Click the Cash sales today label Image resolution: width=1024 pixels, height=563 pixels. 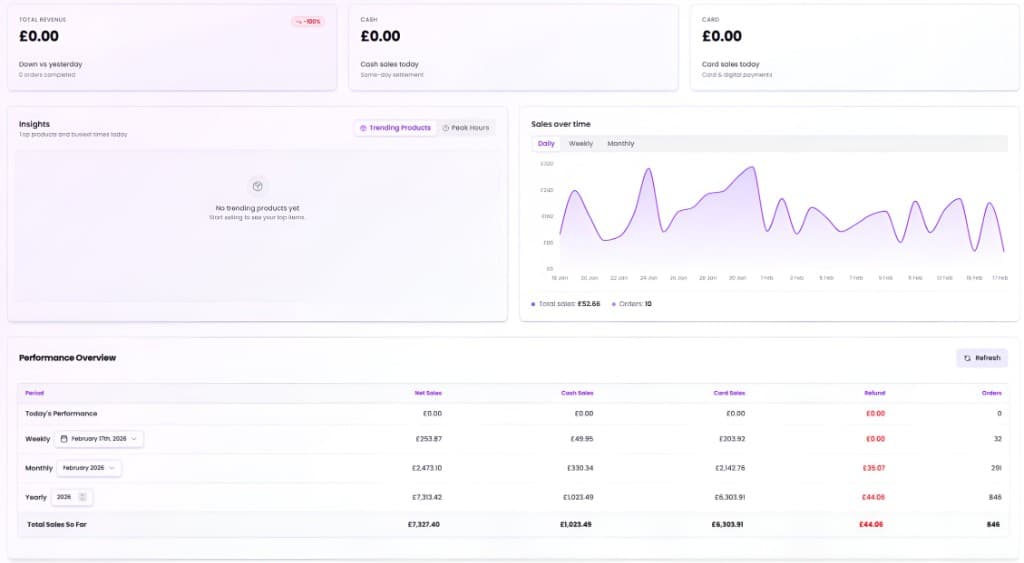point(390,65)
